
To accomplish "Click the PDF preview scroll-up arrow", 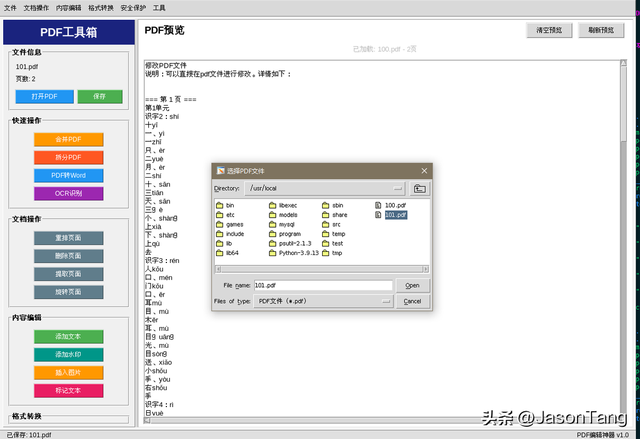I will click(x=624, y=63).
